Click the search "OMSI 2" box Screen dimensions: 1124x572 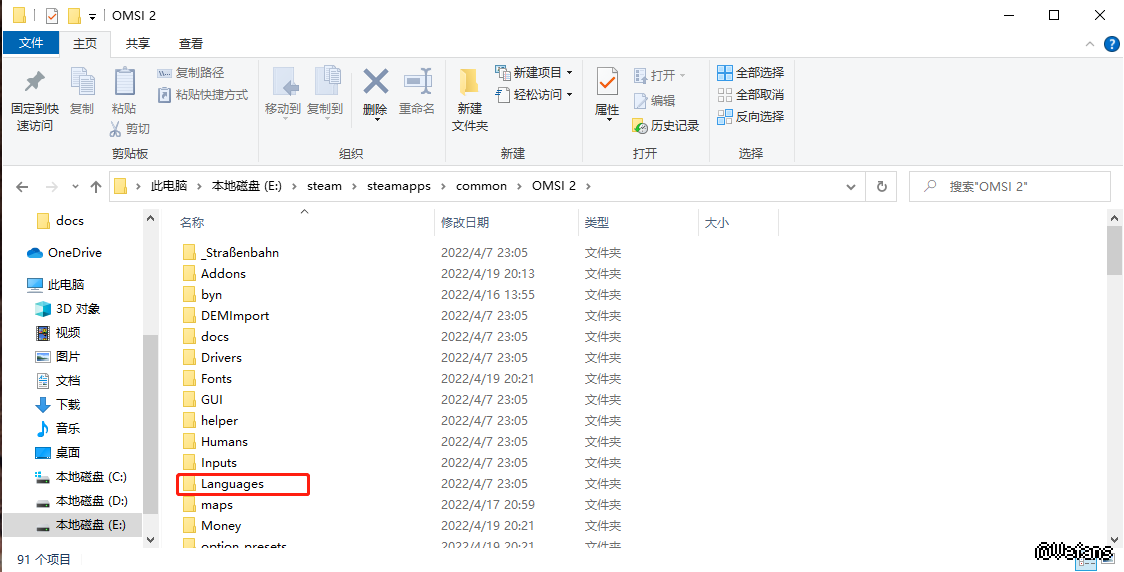pos(1009,186)
